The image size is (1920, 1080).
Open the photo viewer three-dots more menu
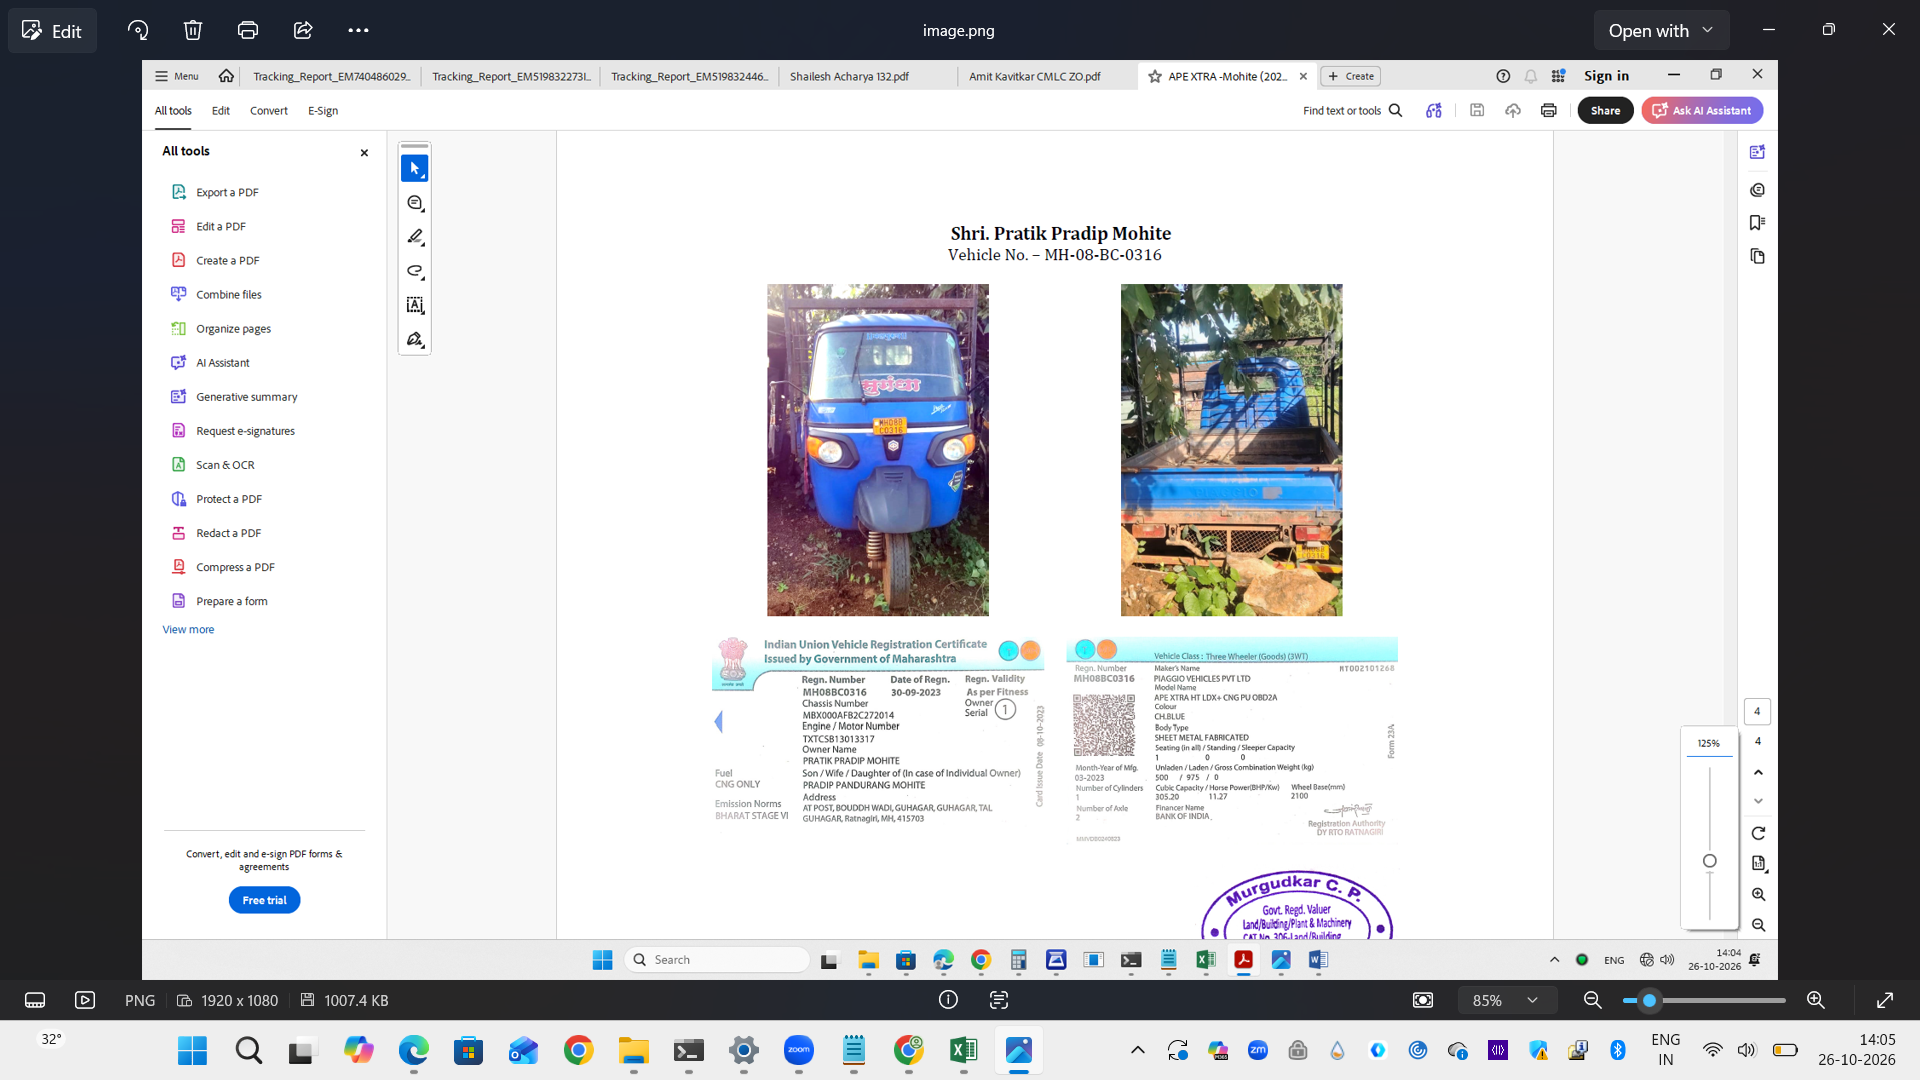pyautogui.click(x=358, y=30)
